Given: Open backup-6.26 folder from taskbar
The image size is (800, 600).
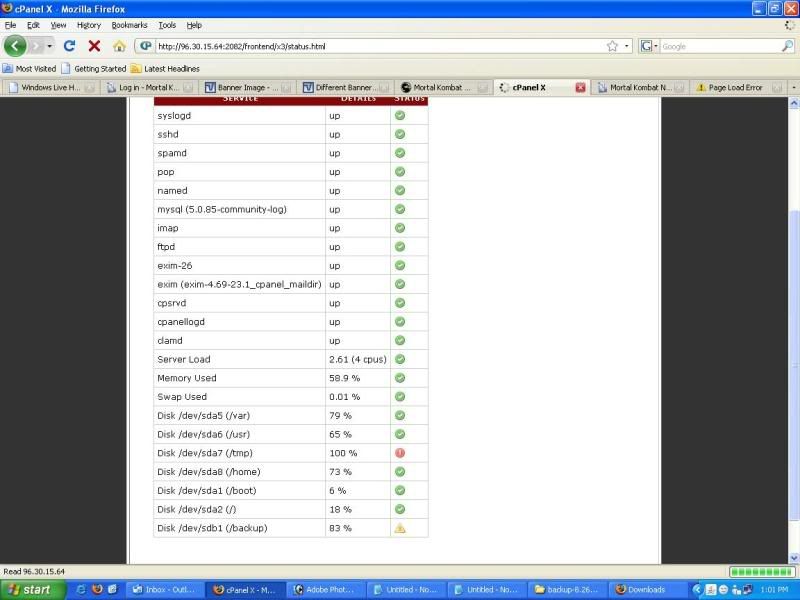Looking at the screenshot, I should (568, 590).
